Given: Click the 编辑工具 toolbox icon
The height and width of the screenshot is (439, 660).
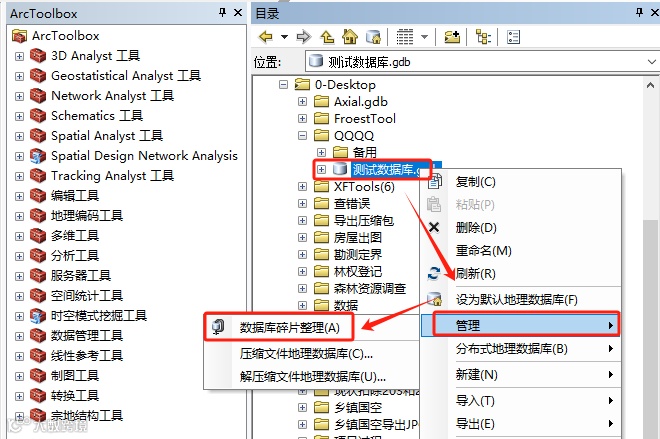Looking at the screenshot, I should coord(38,196).
